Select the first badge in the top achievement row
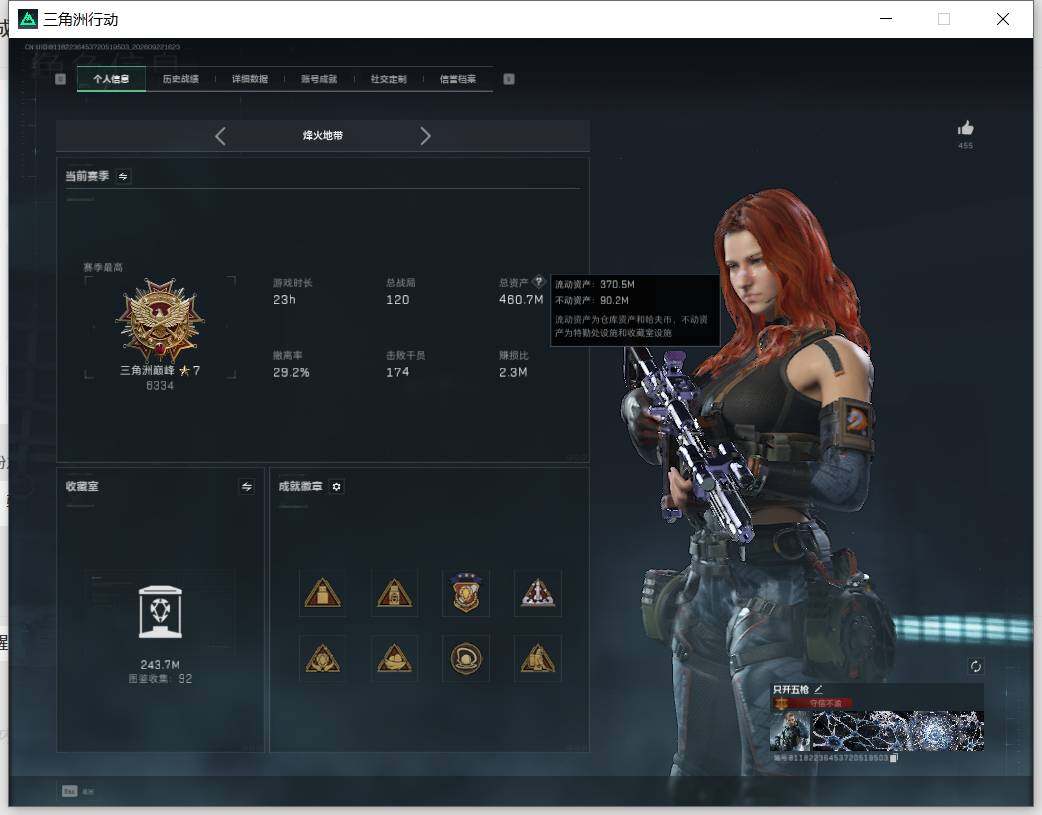This screenshot has height=815, width=1042. (322, 593)
